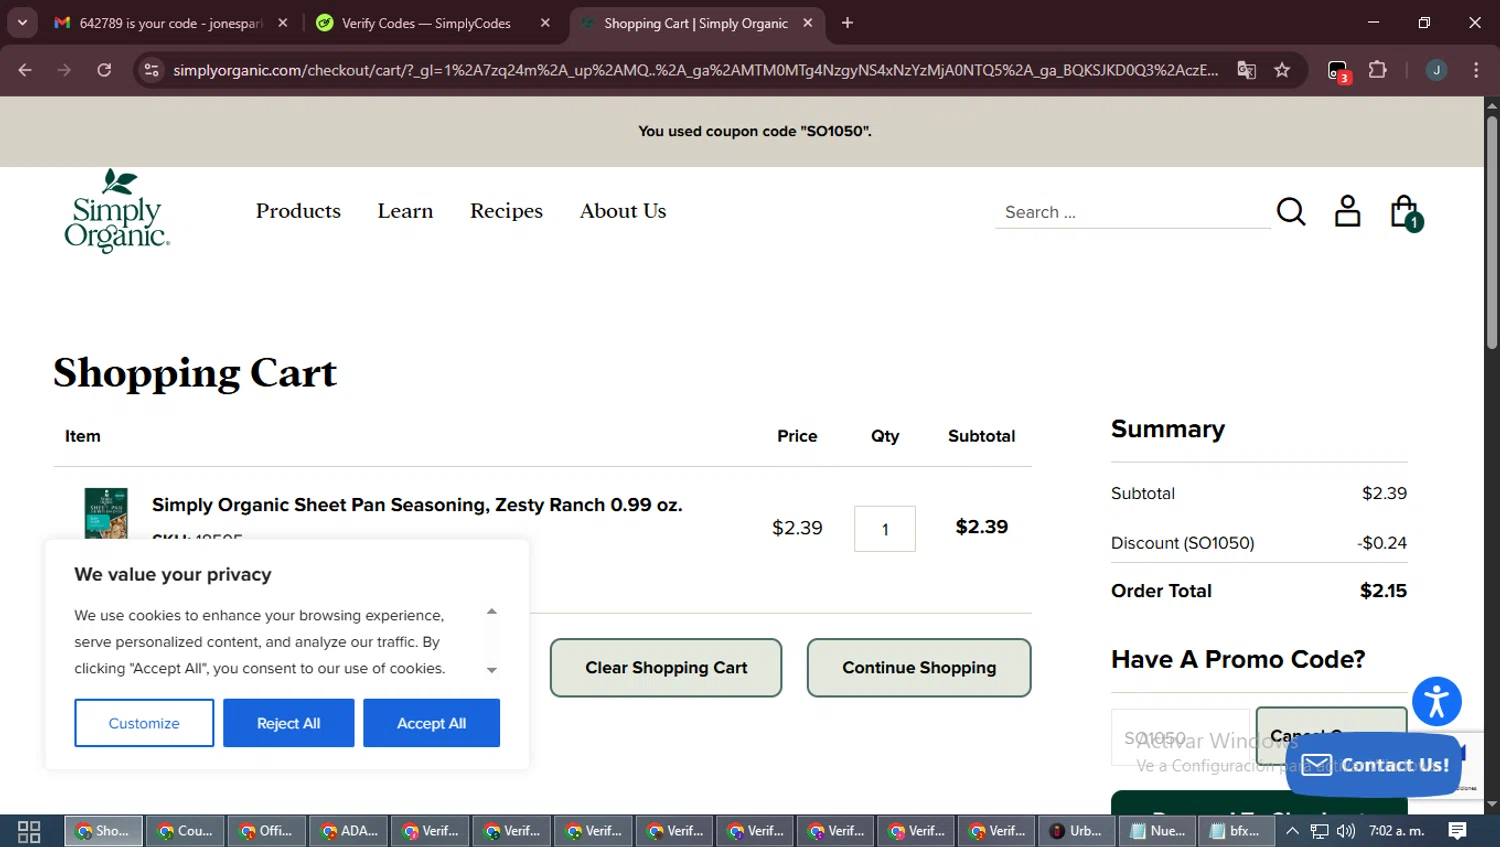Open the About Us menu
Screen dimensions: 1500x847
[x=623, y=211]
